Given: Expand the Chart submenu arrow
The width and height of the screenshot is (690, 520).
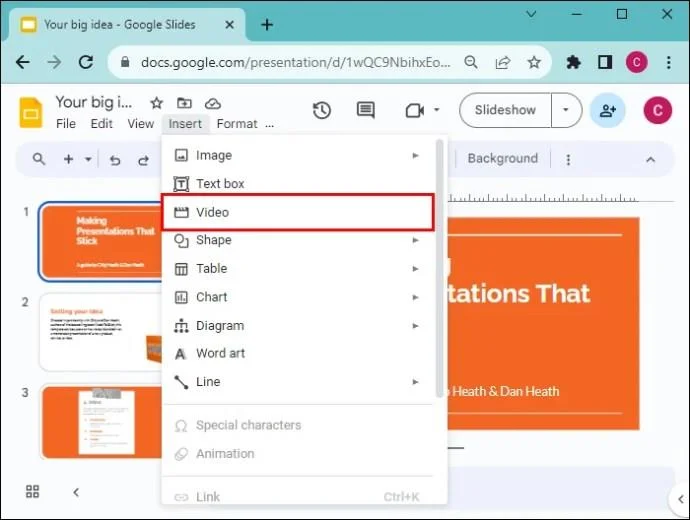Looking at the screenshot, I should pyautogui.click(x=415, y=297).
